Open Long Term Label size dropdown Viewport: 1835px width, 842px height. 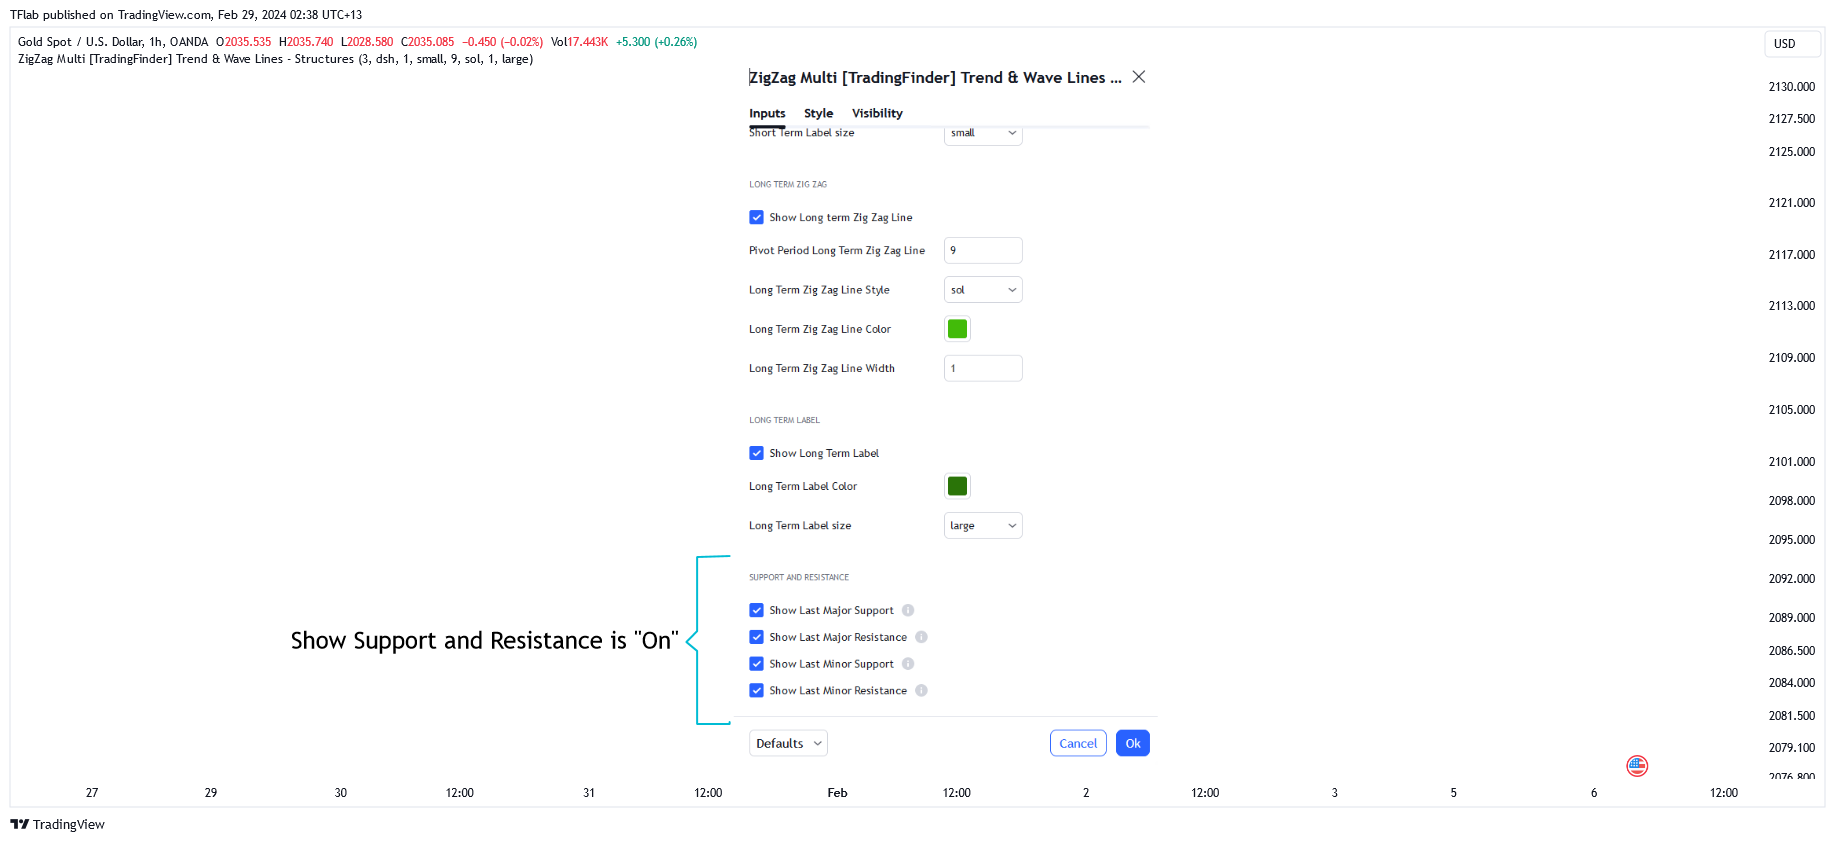tap(983, 526)
